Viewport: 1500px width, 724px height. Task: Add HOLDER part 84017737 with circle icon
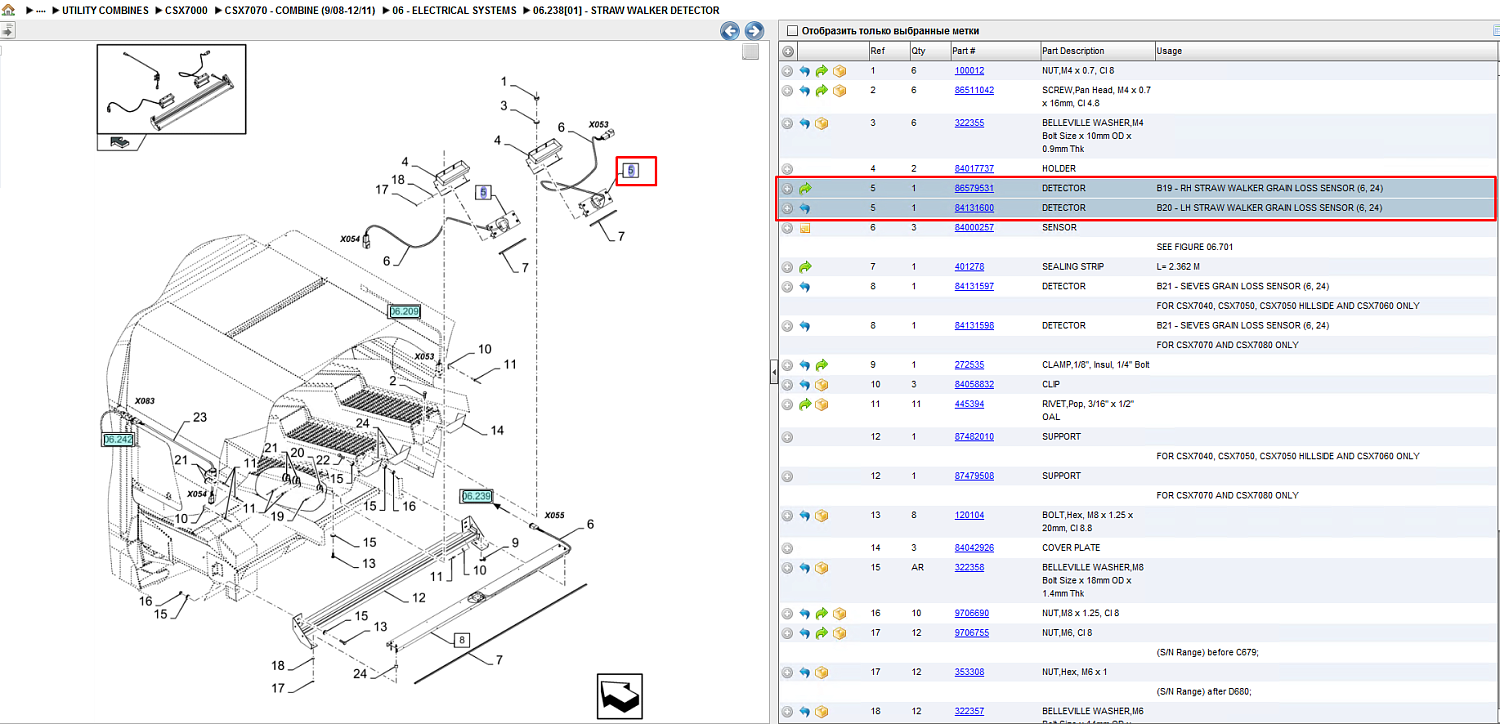(788, 169)
